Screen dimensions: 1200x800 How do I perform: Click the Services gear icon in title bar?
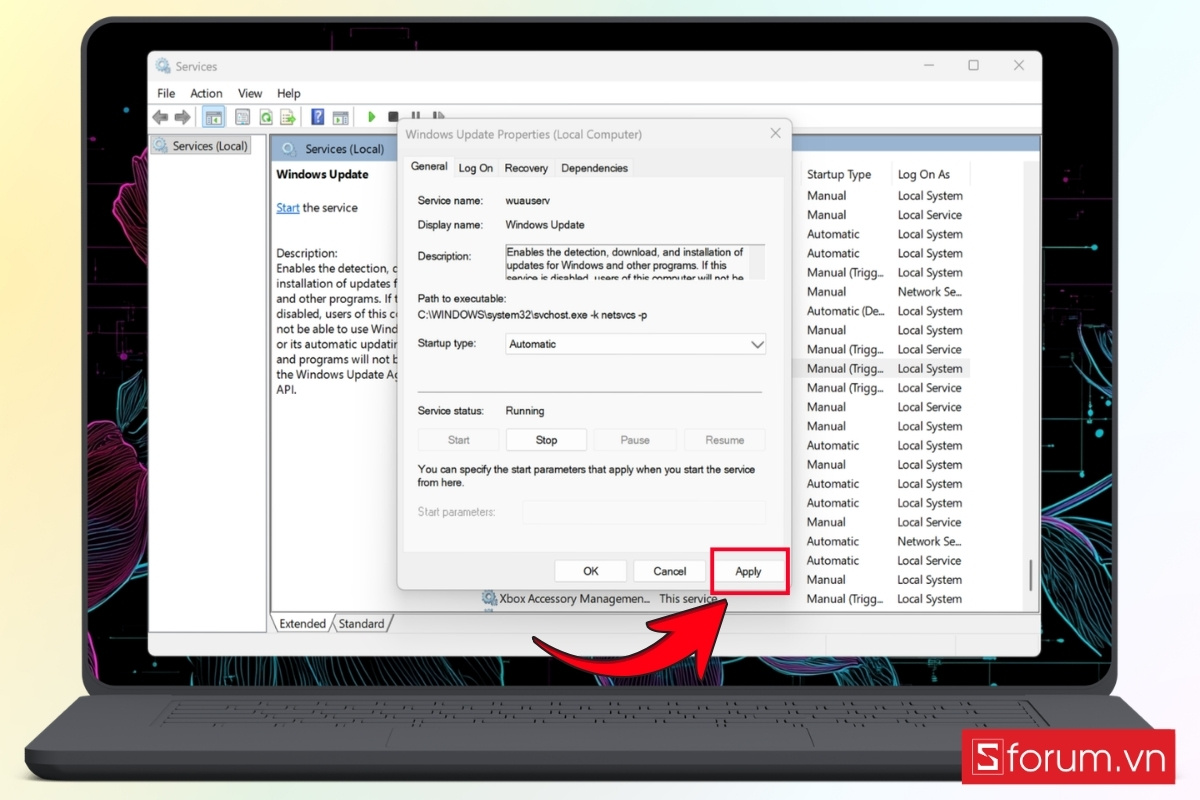click(163, 66)
